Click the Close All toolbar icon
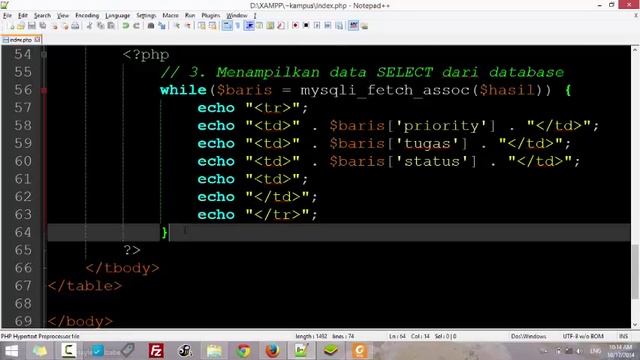The width and height of the screenshot is (640, 360). [x=64, y=26]
